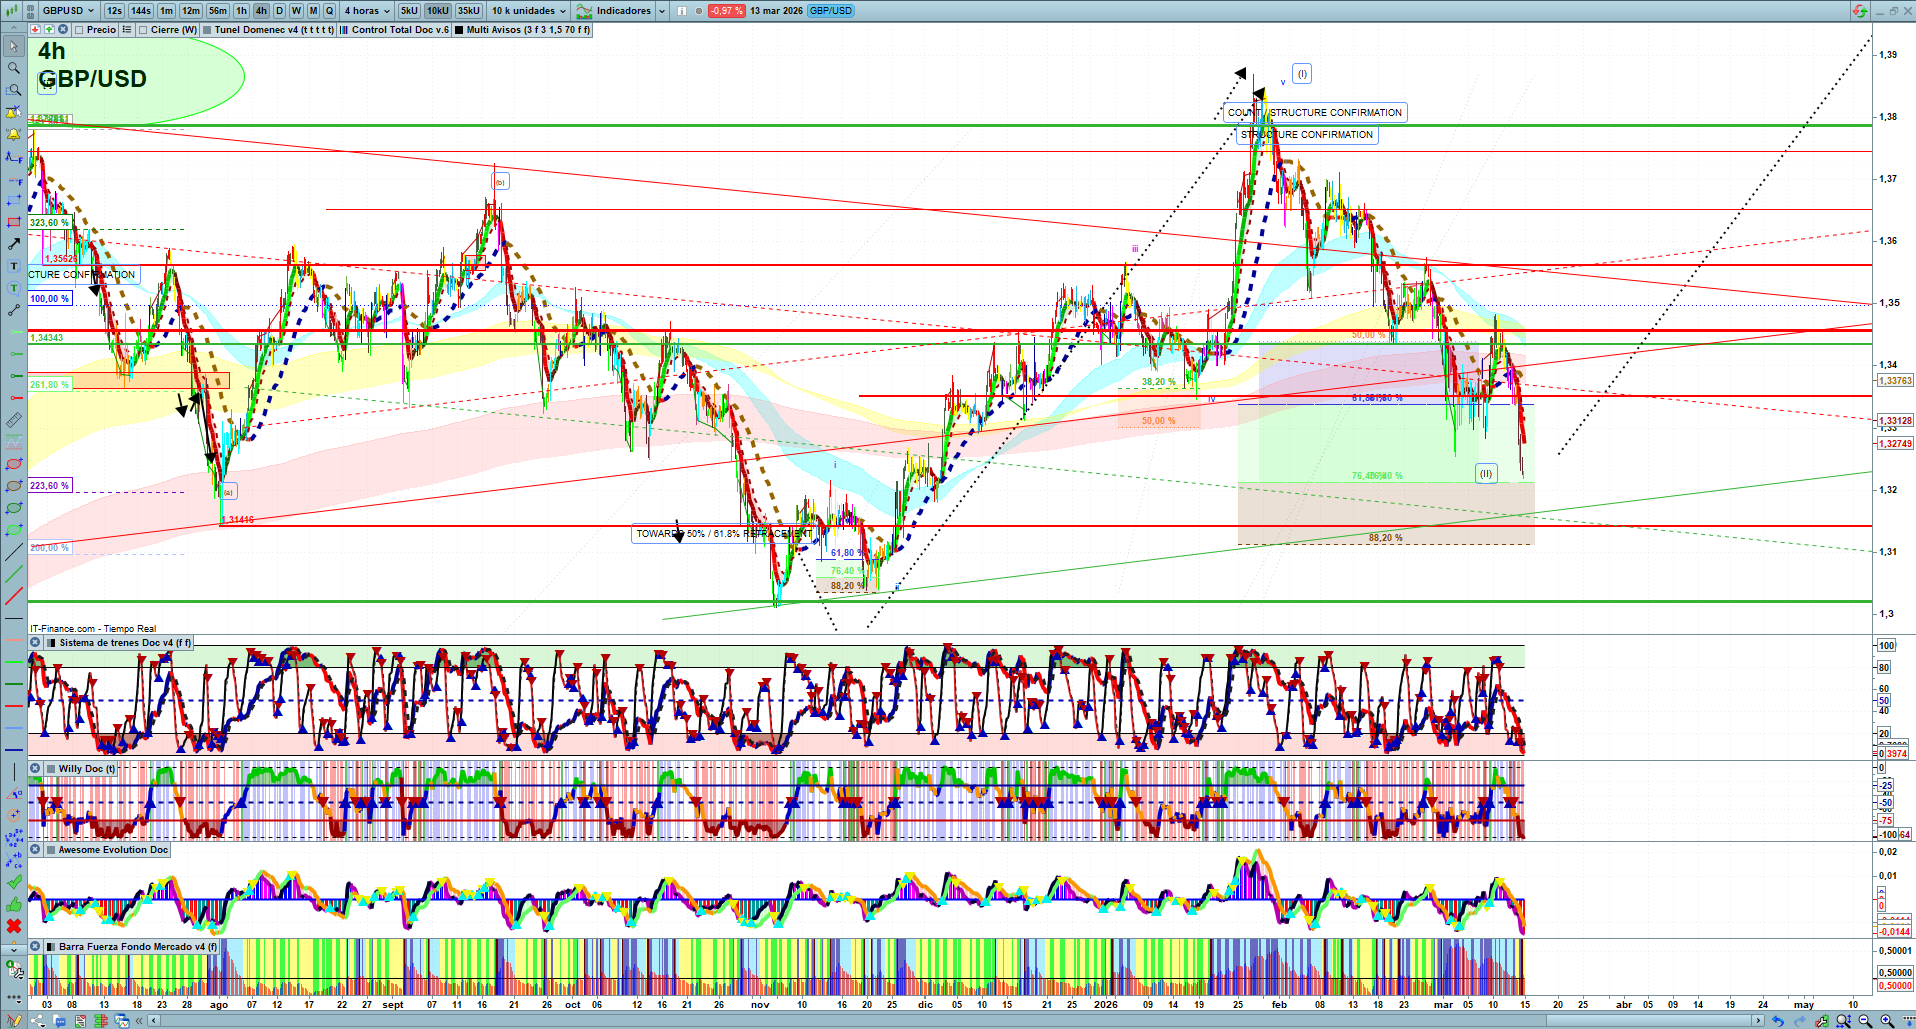Click the Indicadores button

click(622, 11)
